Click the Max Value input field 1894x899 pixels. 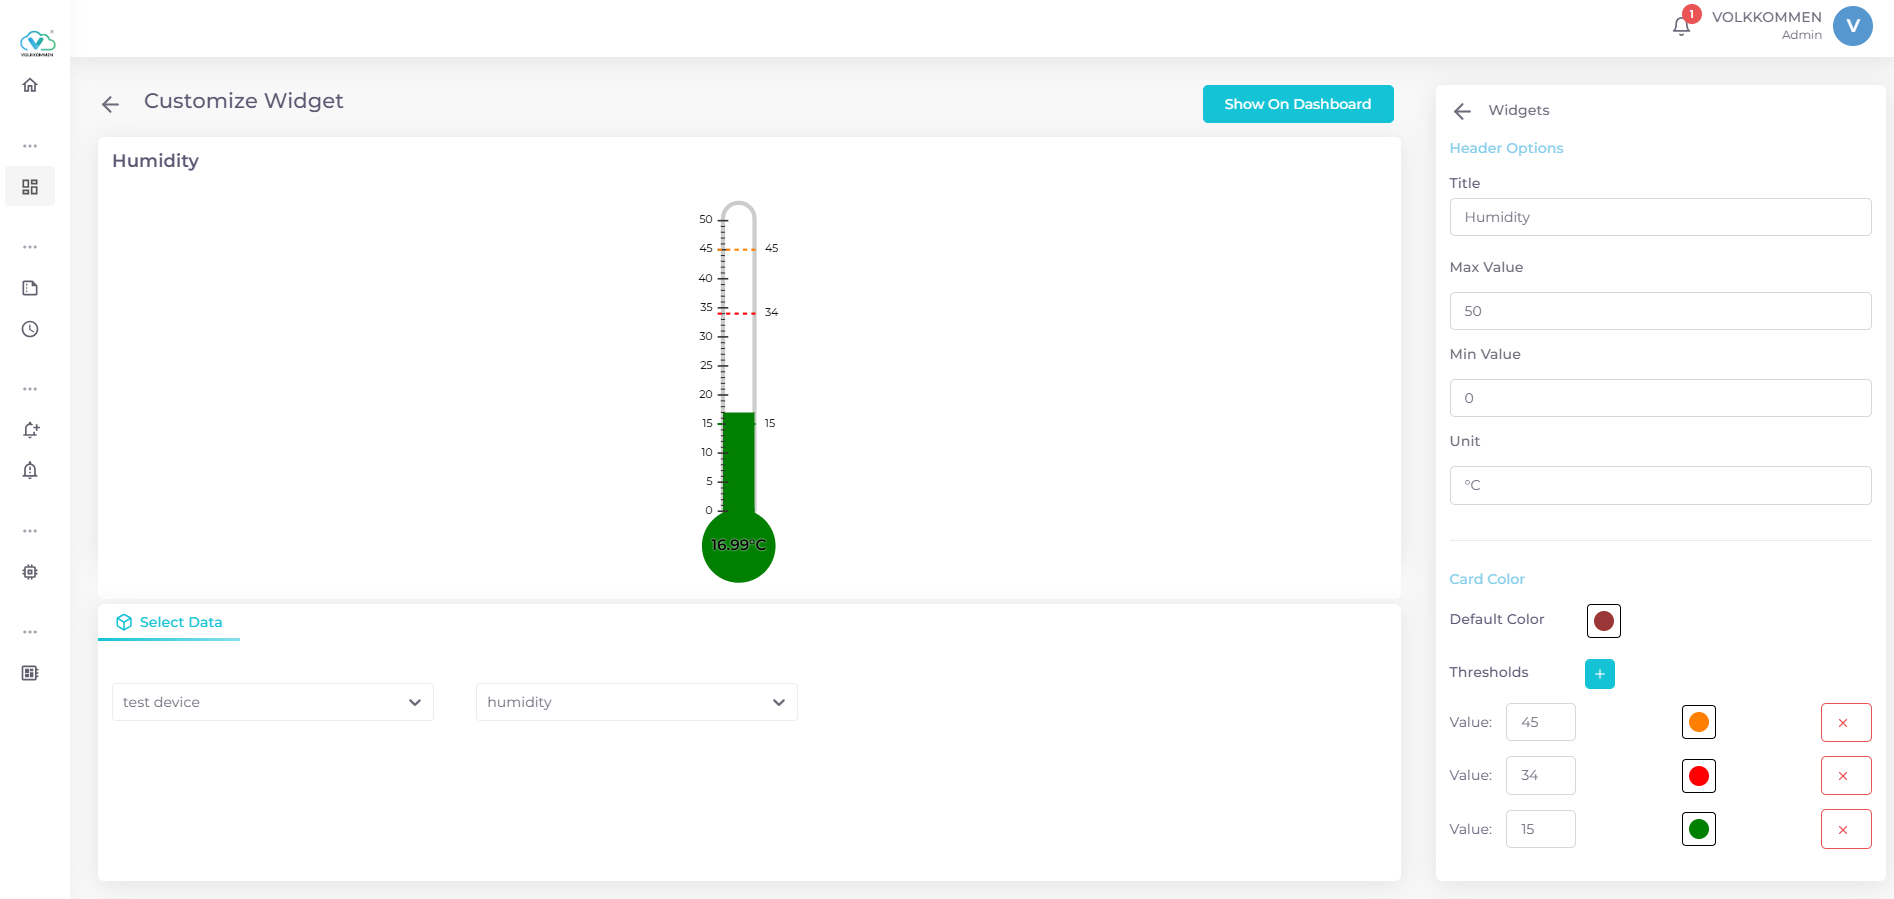point(1659,311)
